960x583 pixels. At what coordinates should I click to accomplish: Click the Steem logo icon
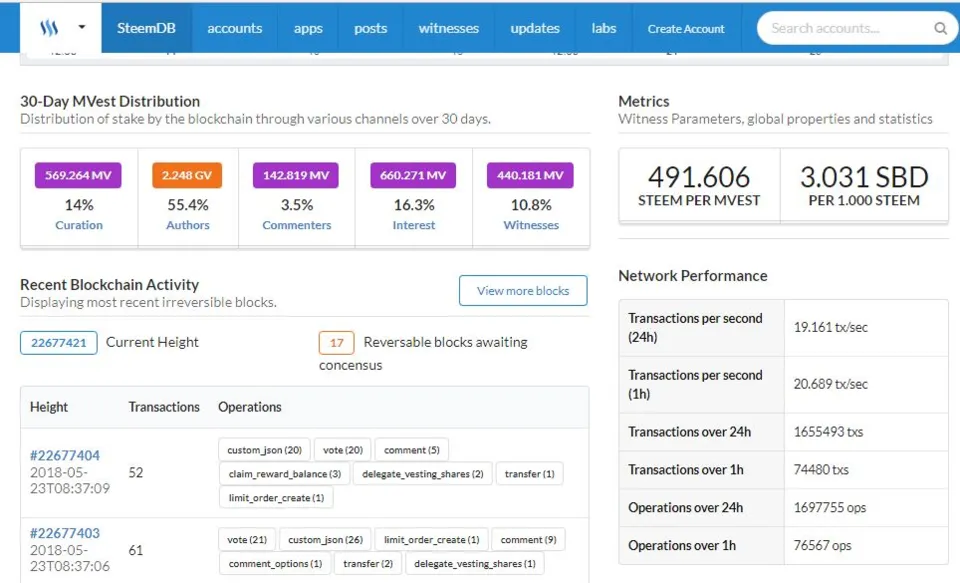coord(49,28)
